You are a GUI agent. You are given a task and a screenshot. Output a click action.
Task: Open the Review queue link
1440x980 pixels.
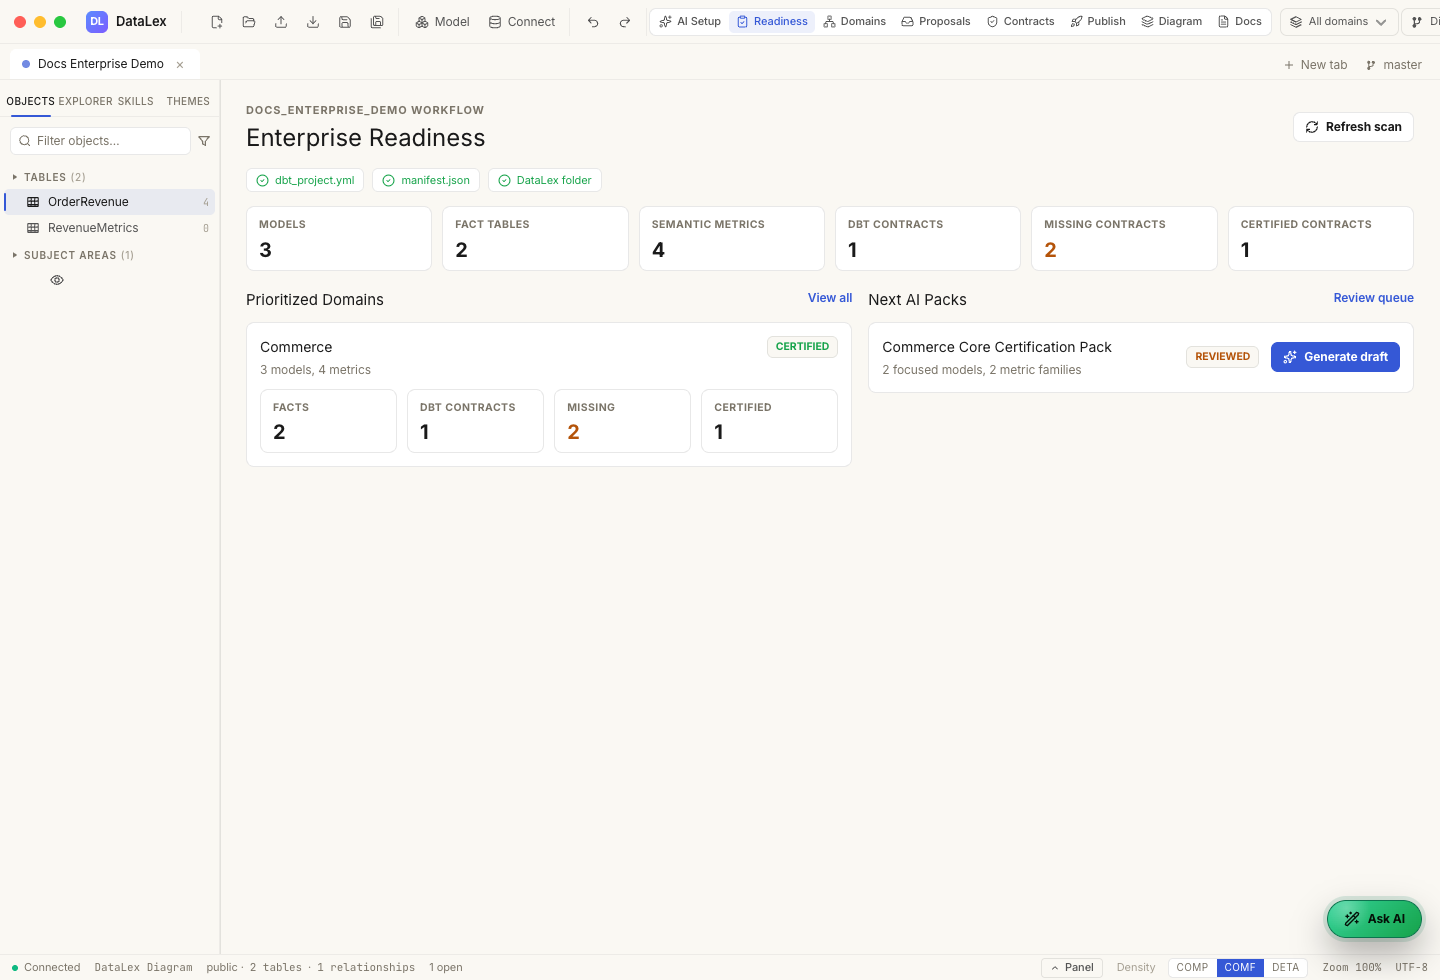(1374, 298)
